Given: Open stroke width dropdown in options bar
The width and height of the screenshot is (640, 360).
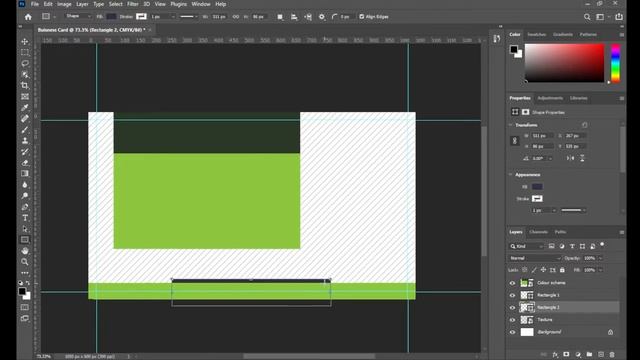Looking at the screenshot, I should (173, 17).
